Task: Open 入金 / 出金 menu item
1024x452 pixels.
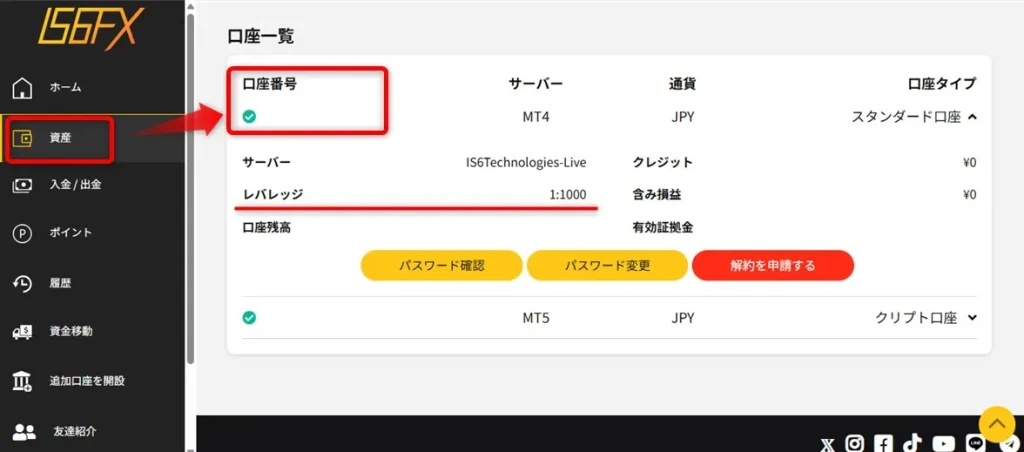Action: coord(76,186)
